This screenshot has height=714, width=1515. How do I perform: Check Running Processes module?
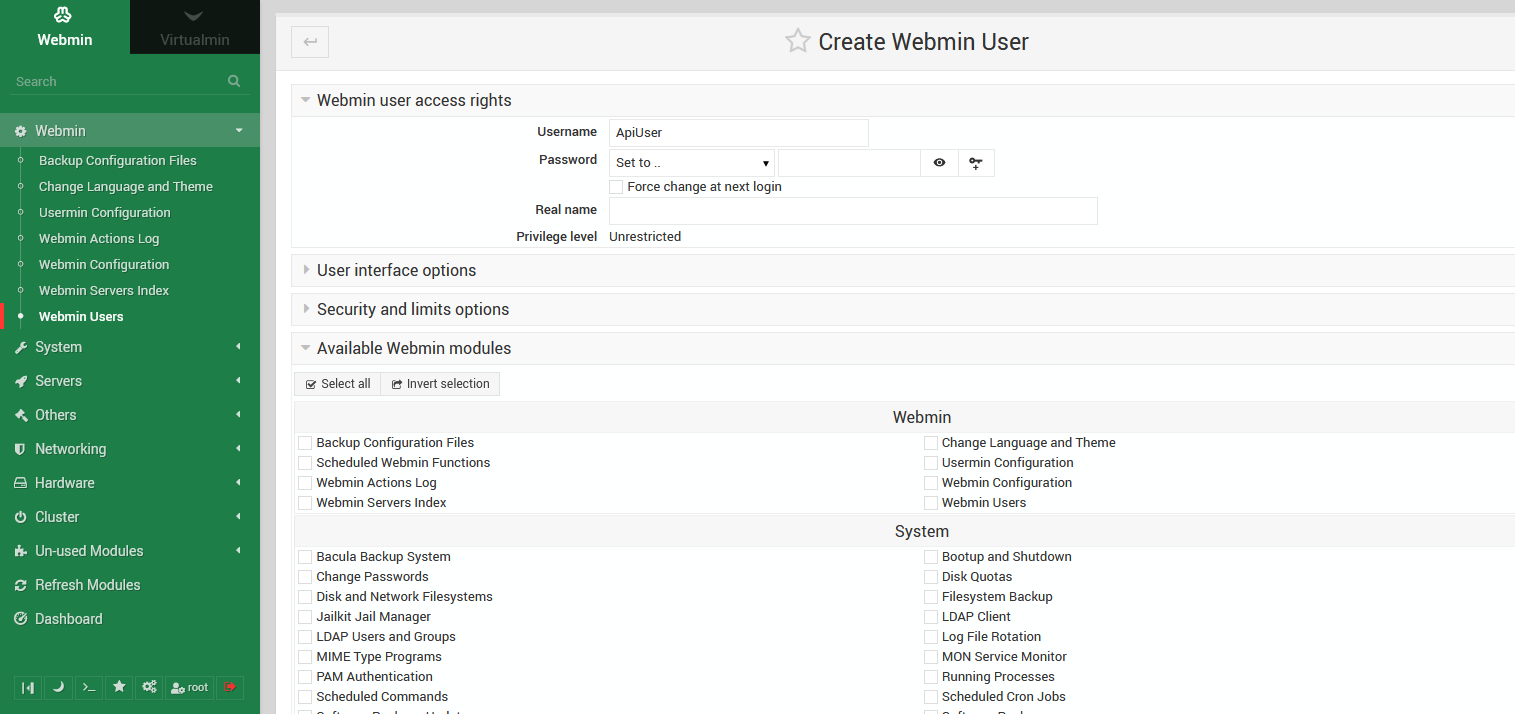(931, 677)
